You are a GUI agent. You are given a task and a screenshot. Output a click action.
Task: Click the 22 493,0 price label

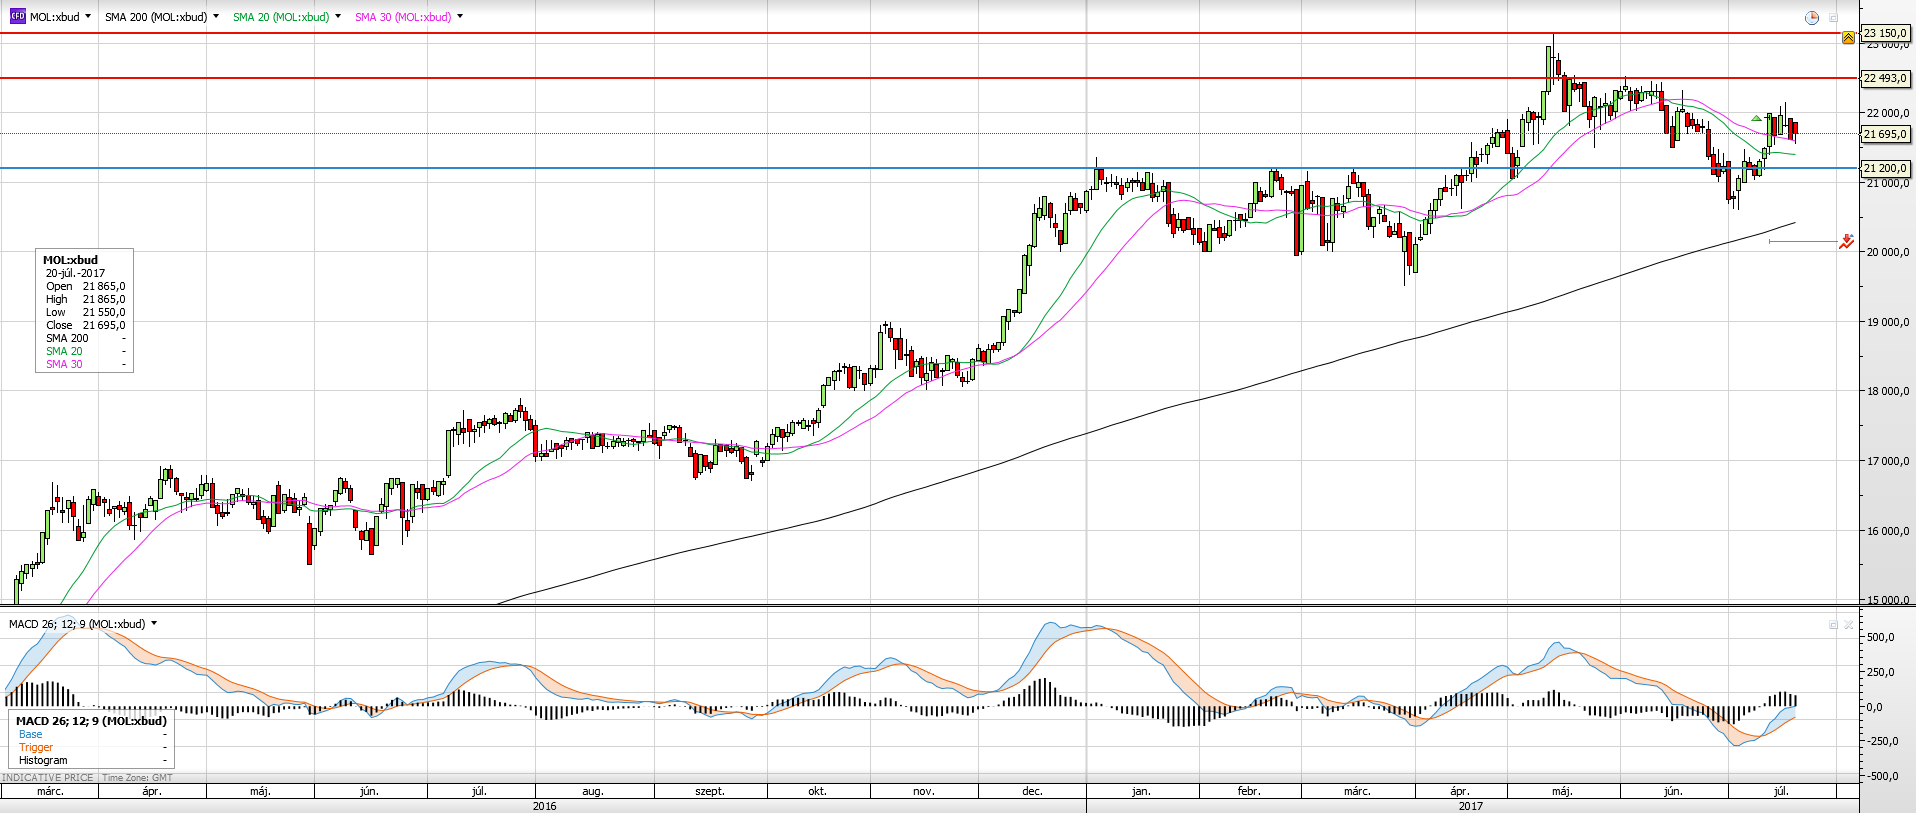pyautogui.click(x=1885, y=78)
